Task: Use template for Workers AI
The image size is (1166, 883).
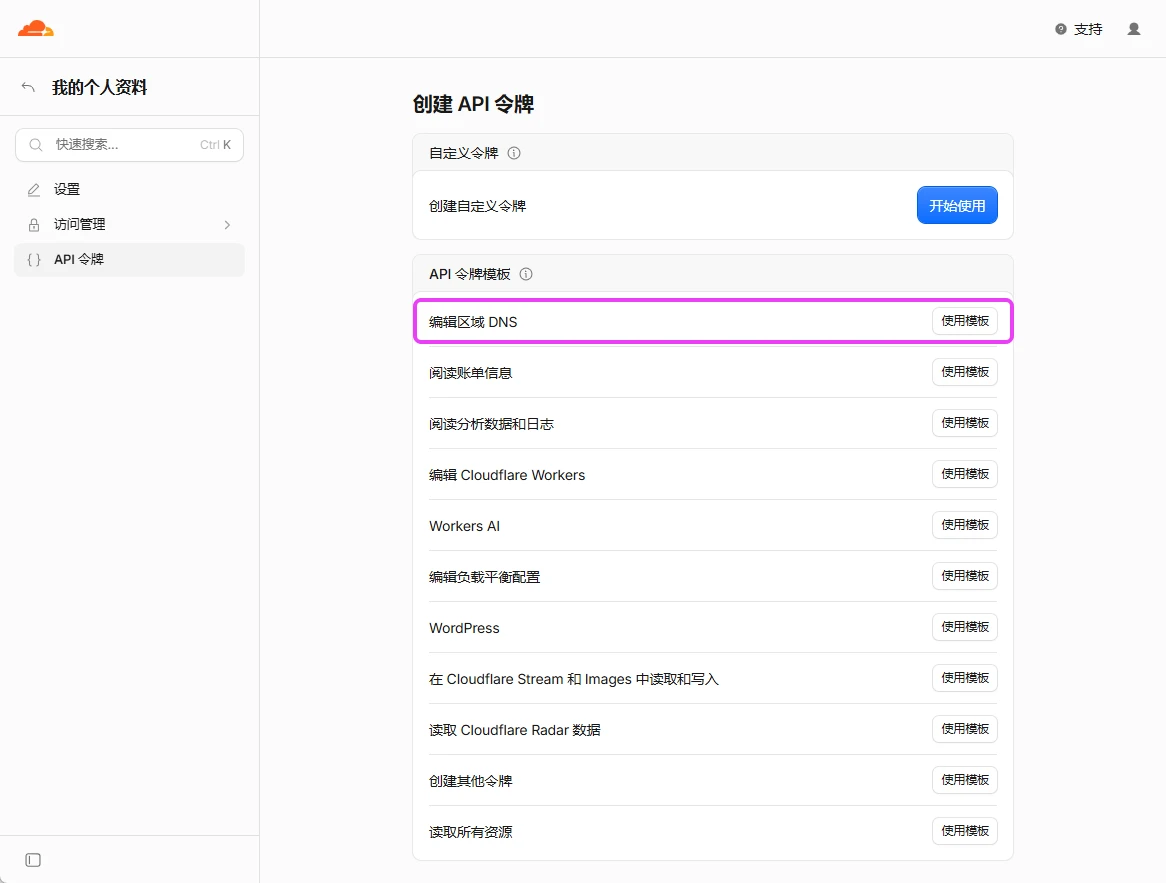Action: [964, 525]
